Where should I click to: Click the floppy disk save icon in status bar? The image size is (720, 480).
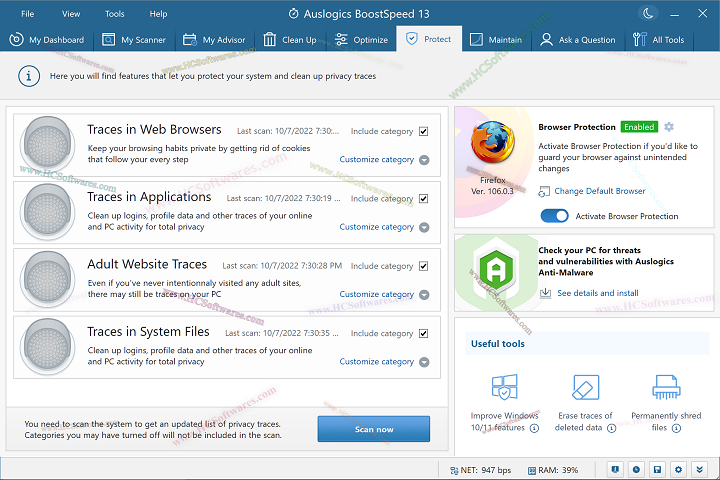tap(656, 469)
